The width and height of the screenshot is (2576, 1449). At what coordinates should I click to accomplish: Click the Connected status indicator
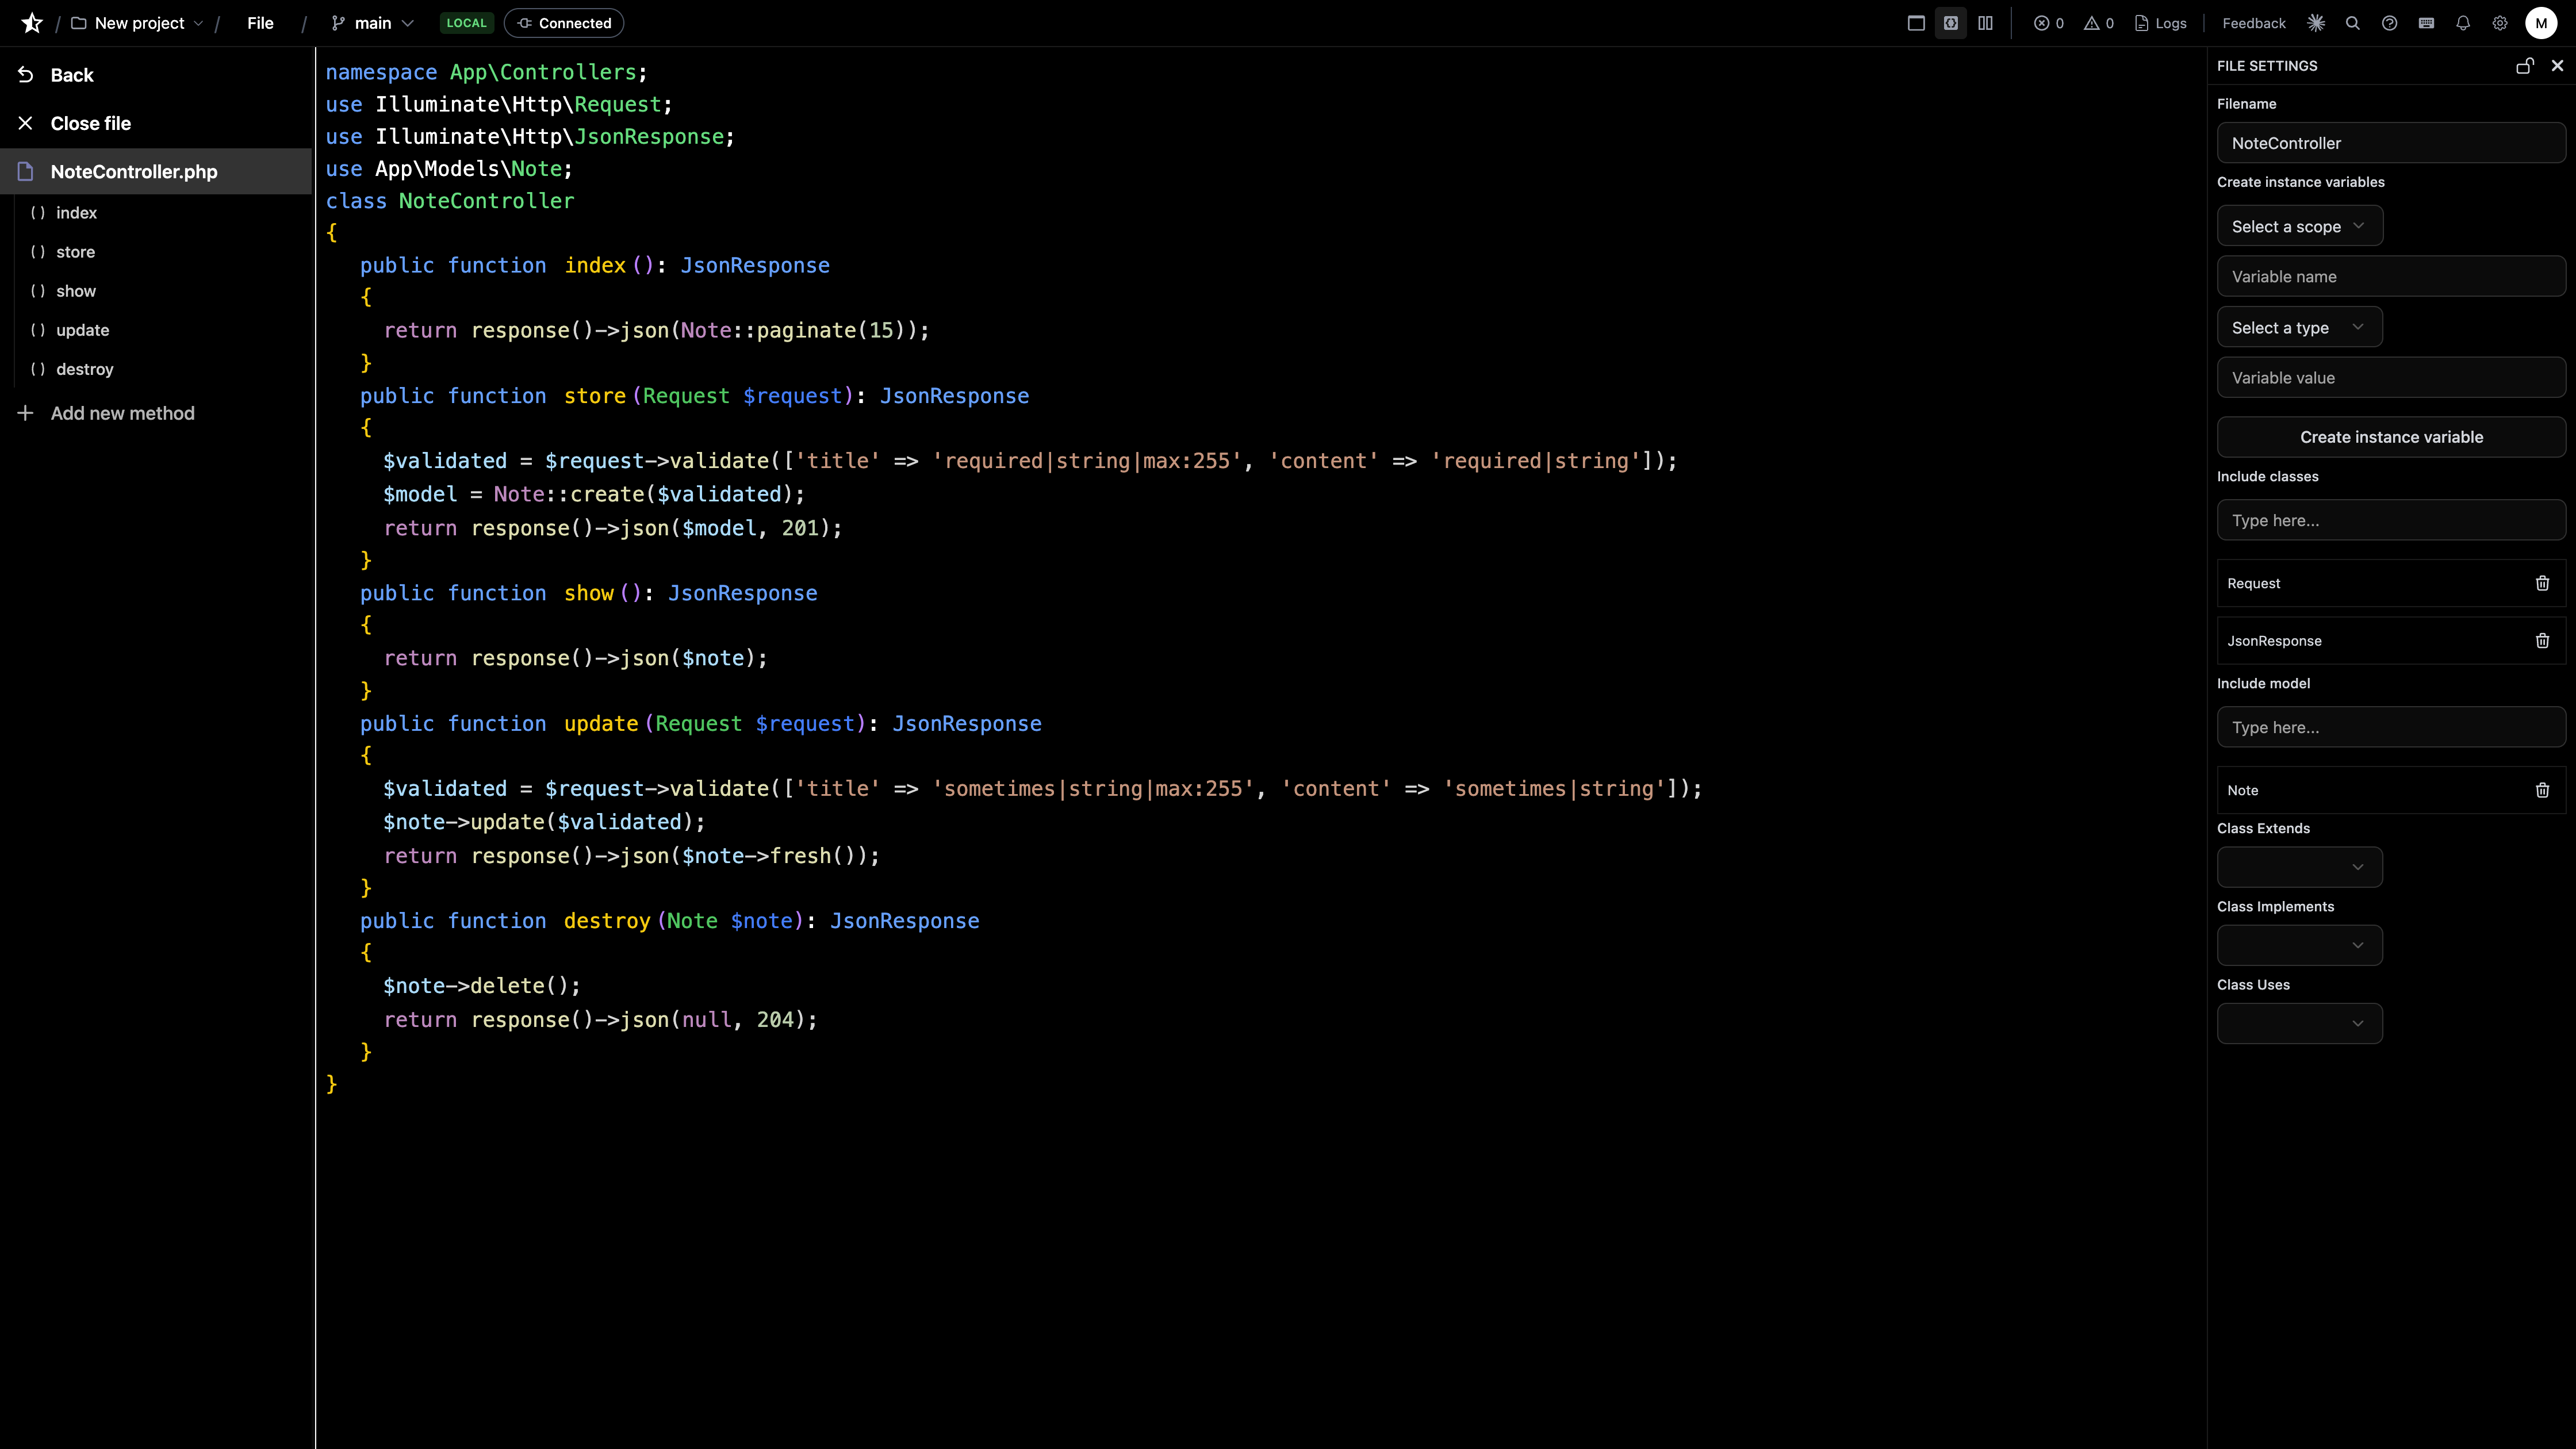pos(563,22)
